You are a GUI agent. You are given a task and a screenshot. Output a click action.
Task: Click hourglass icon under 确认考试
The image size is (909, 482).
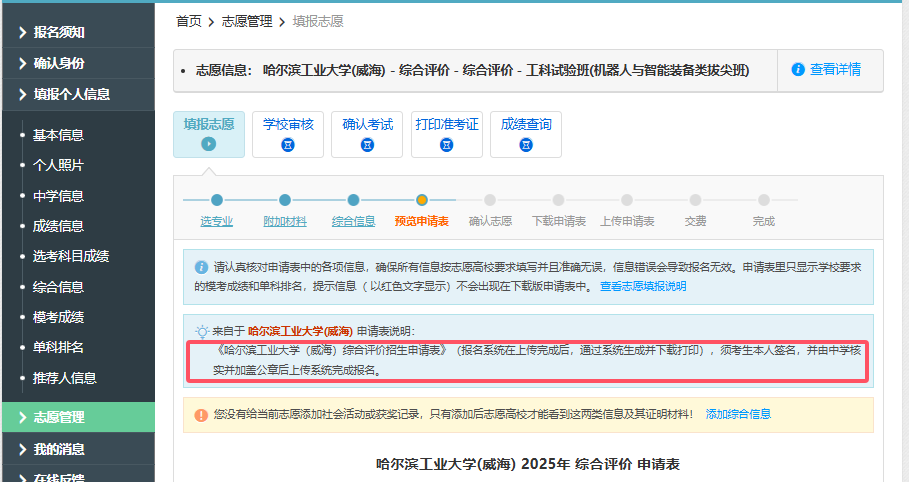[367, 145]
